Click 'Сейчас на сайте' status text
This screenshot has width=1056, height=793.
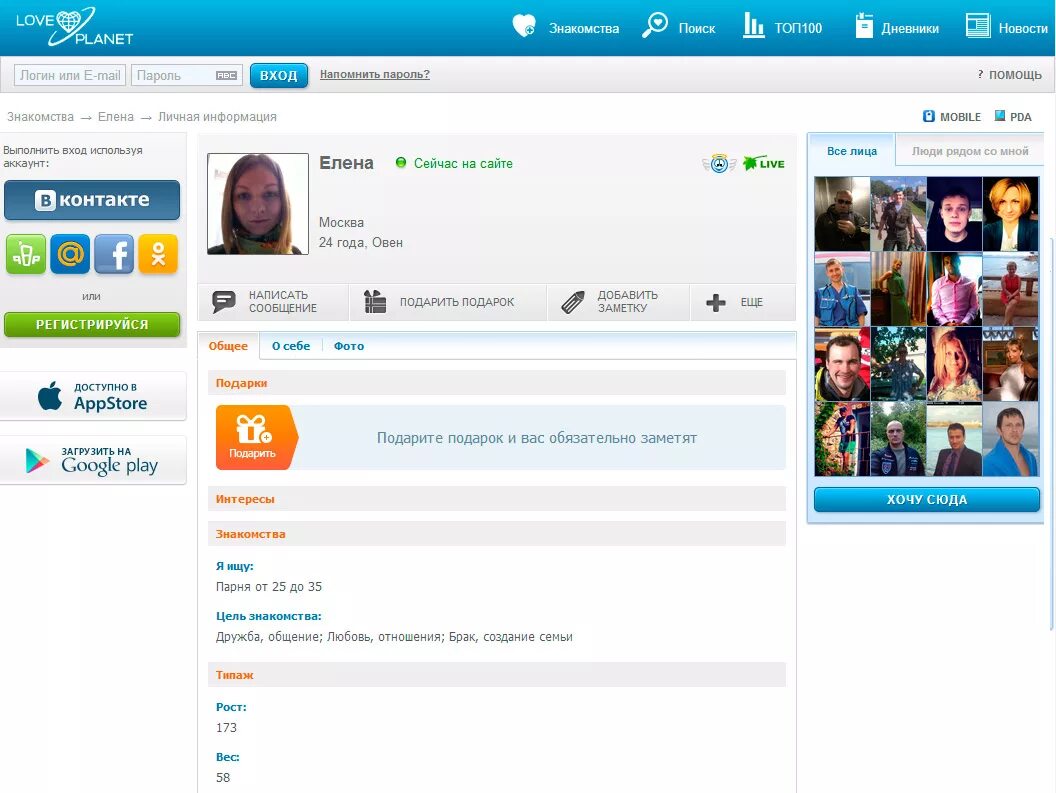click(x=463, y=163)
